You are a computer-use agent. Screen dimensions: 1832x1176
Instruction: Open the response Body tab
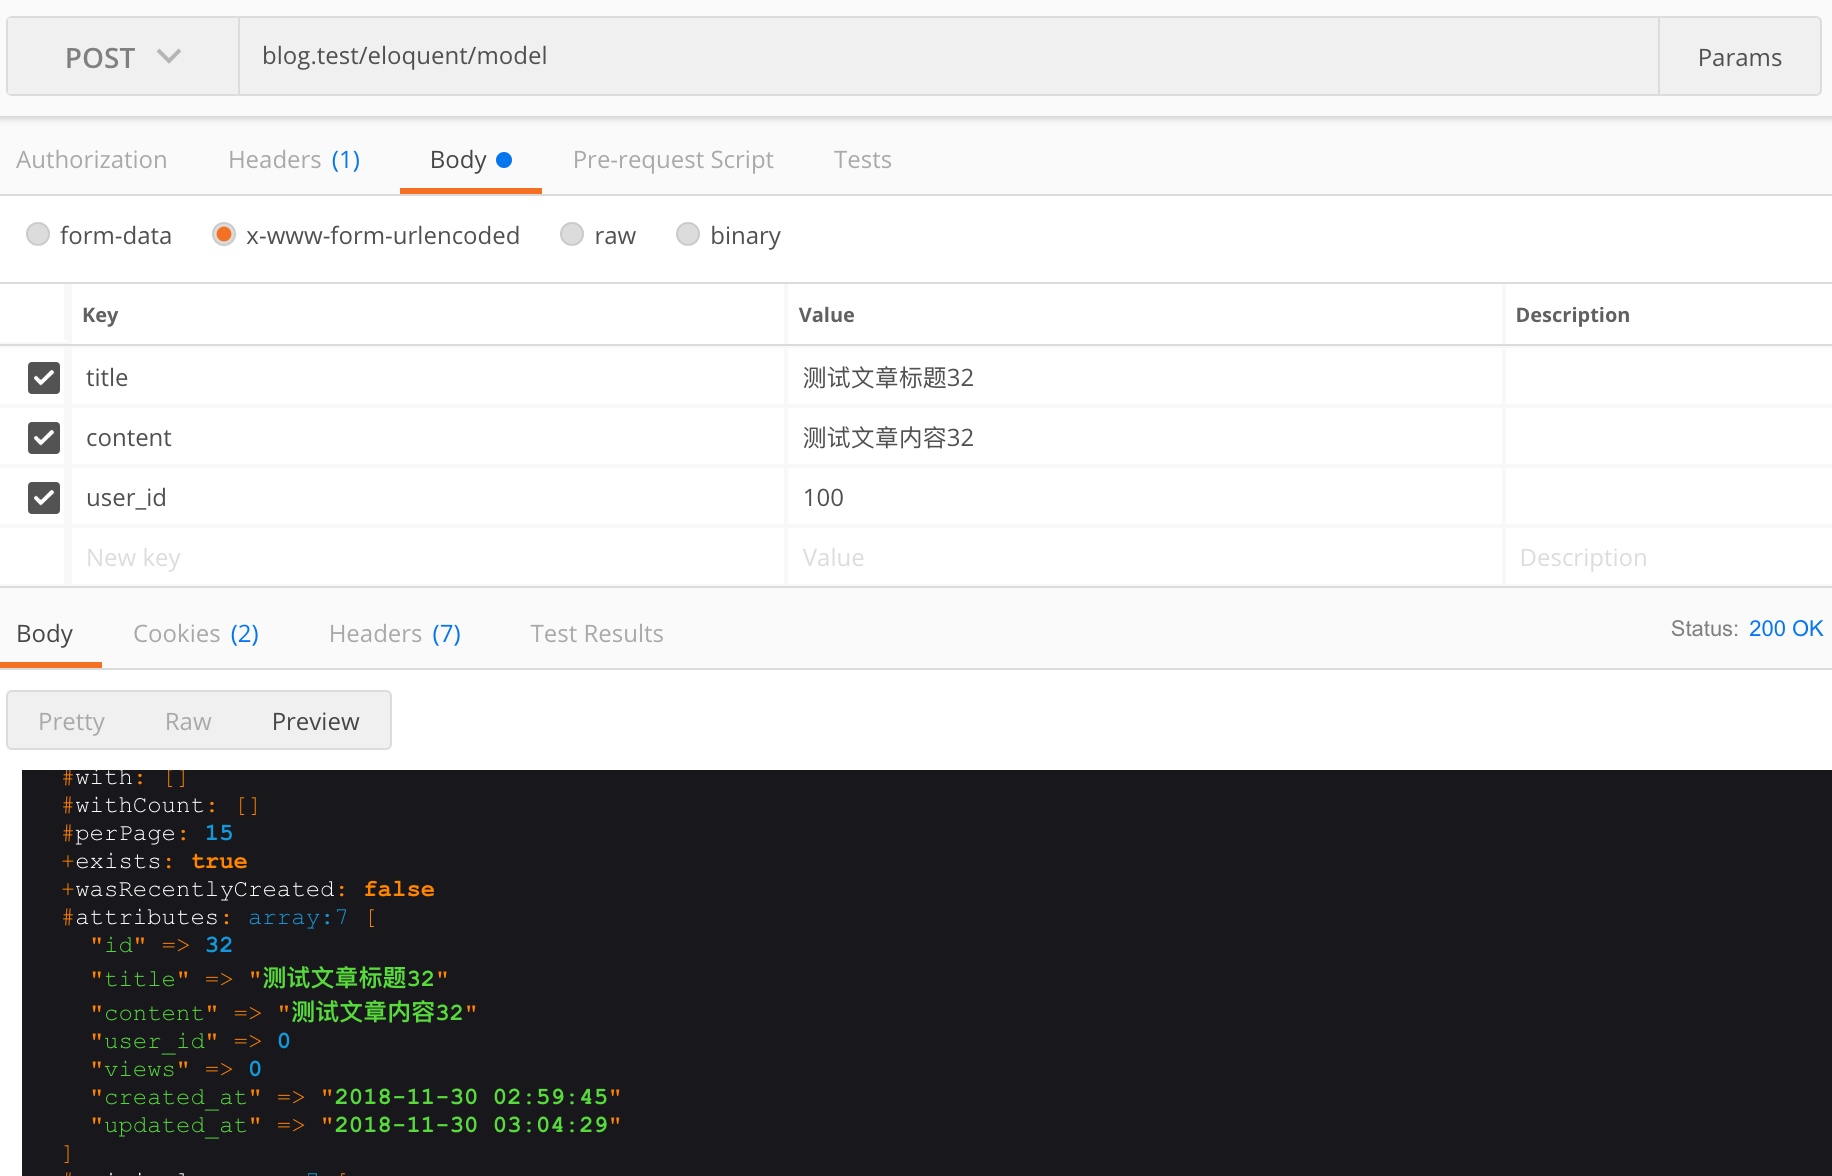click(x=45, y=634)
